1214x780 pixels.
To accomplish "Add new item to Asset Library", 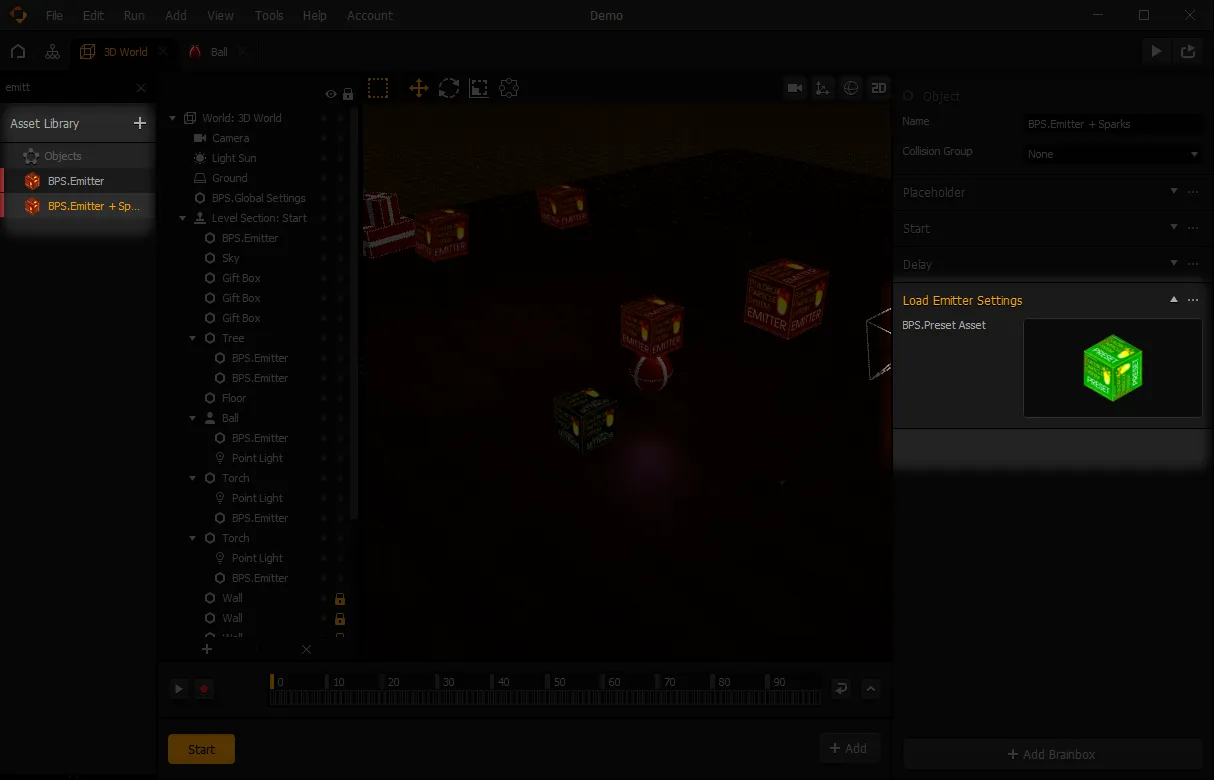I will [x=140, y=123].
